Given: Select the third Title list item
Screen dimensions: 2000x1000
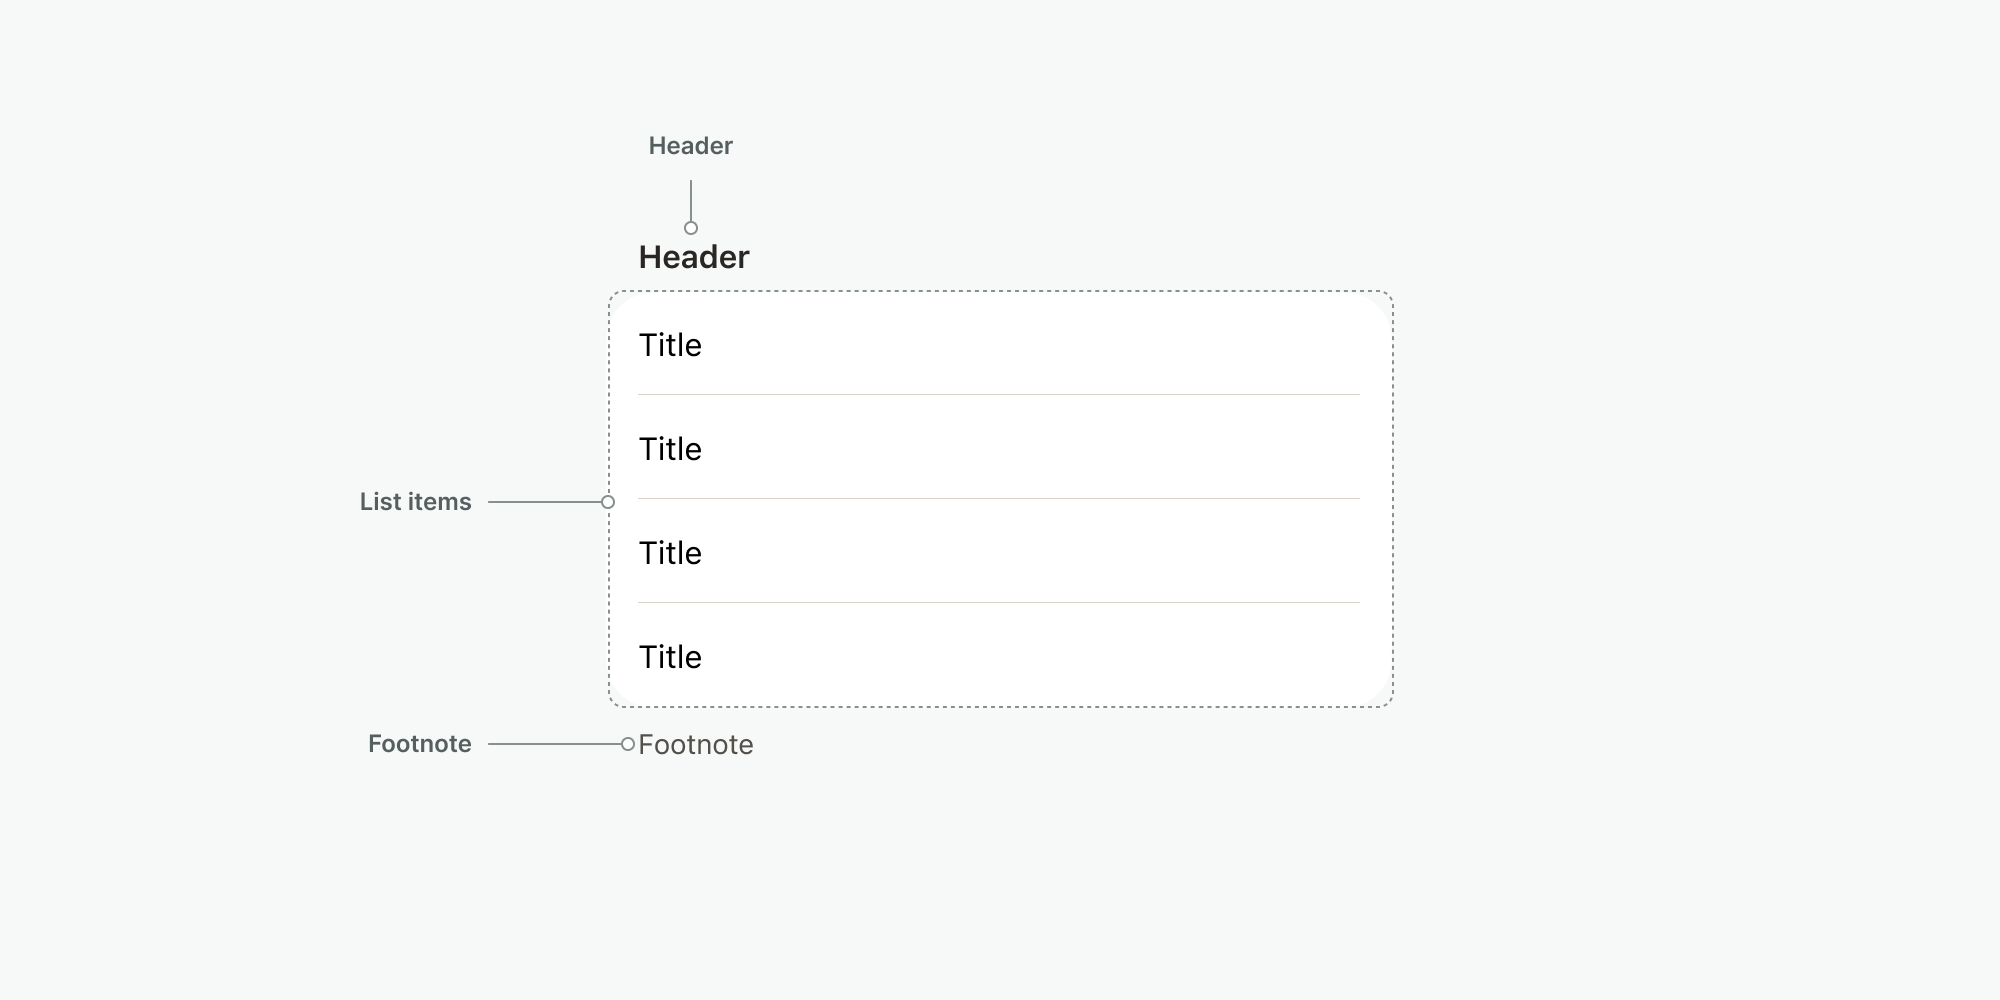Looking at the screenshot, I should click(670, 553).
